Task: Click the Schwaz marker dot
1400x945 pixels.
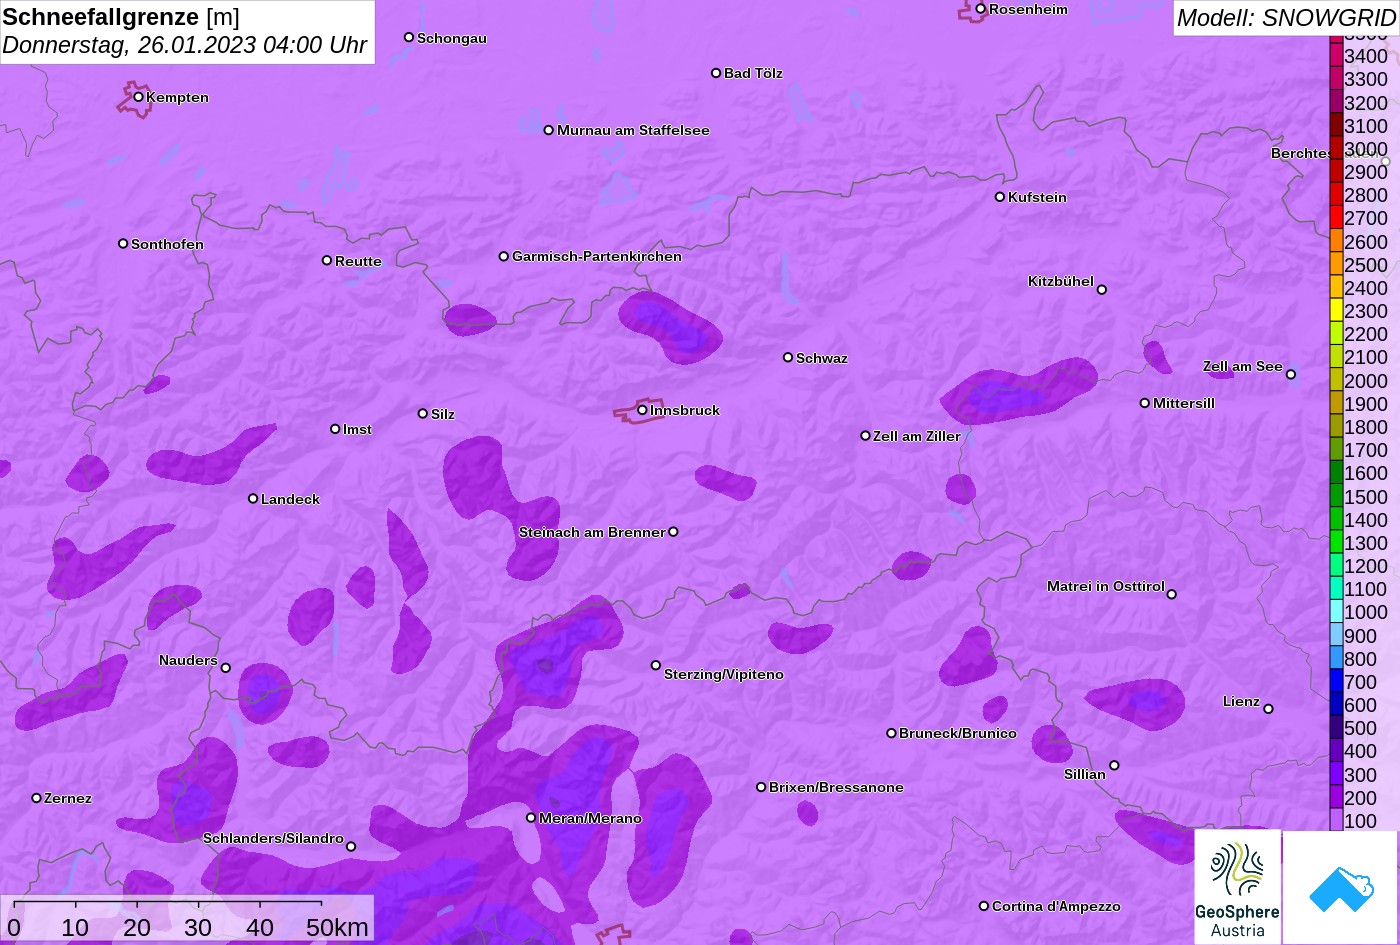Action: tap(788, 357)
